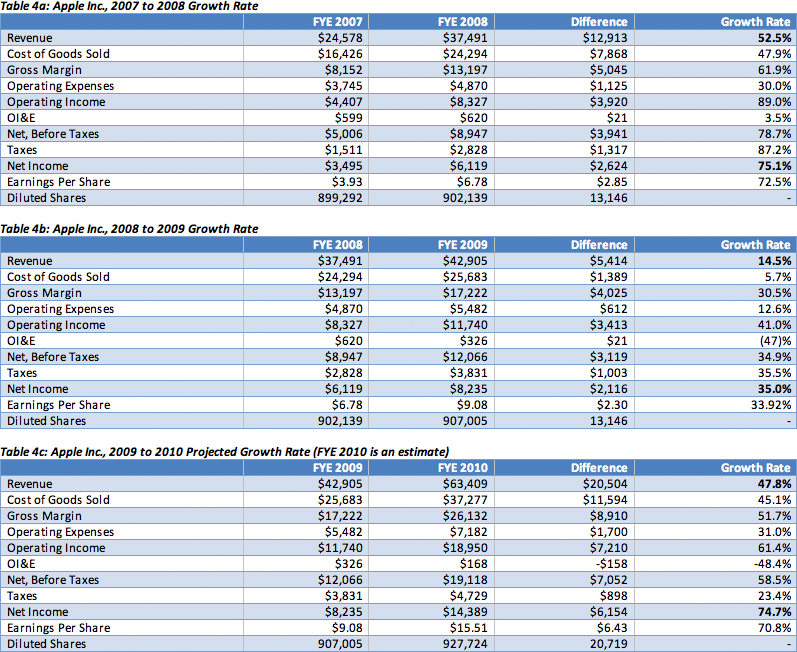Click the 78.7% growth rate cell
Image resolution: width=797 pixels, height=652 pixels.
pos(775,134)
